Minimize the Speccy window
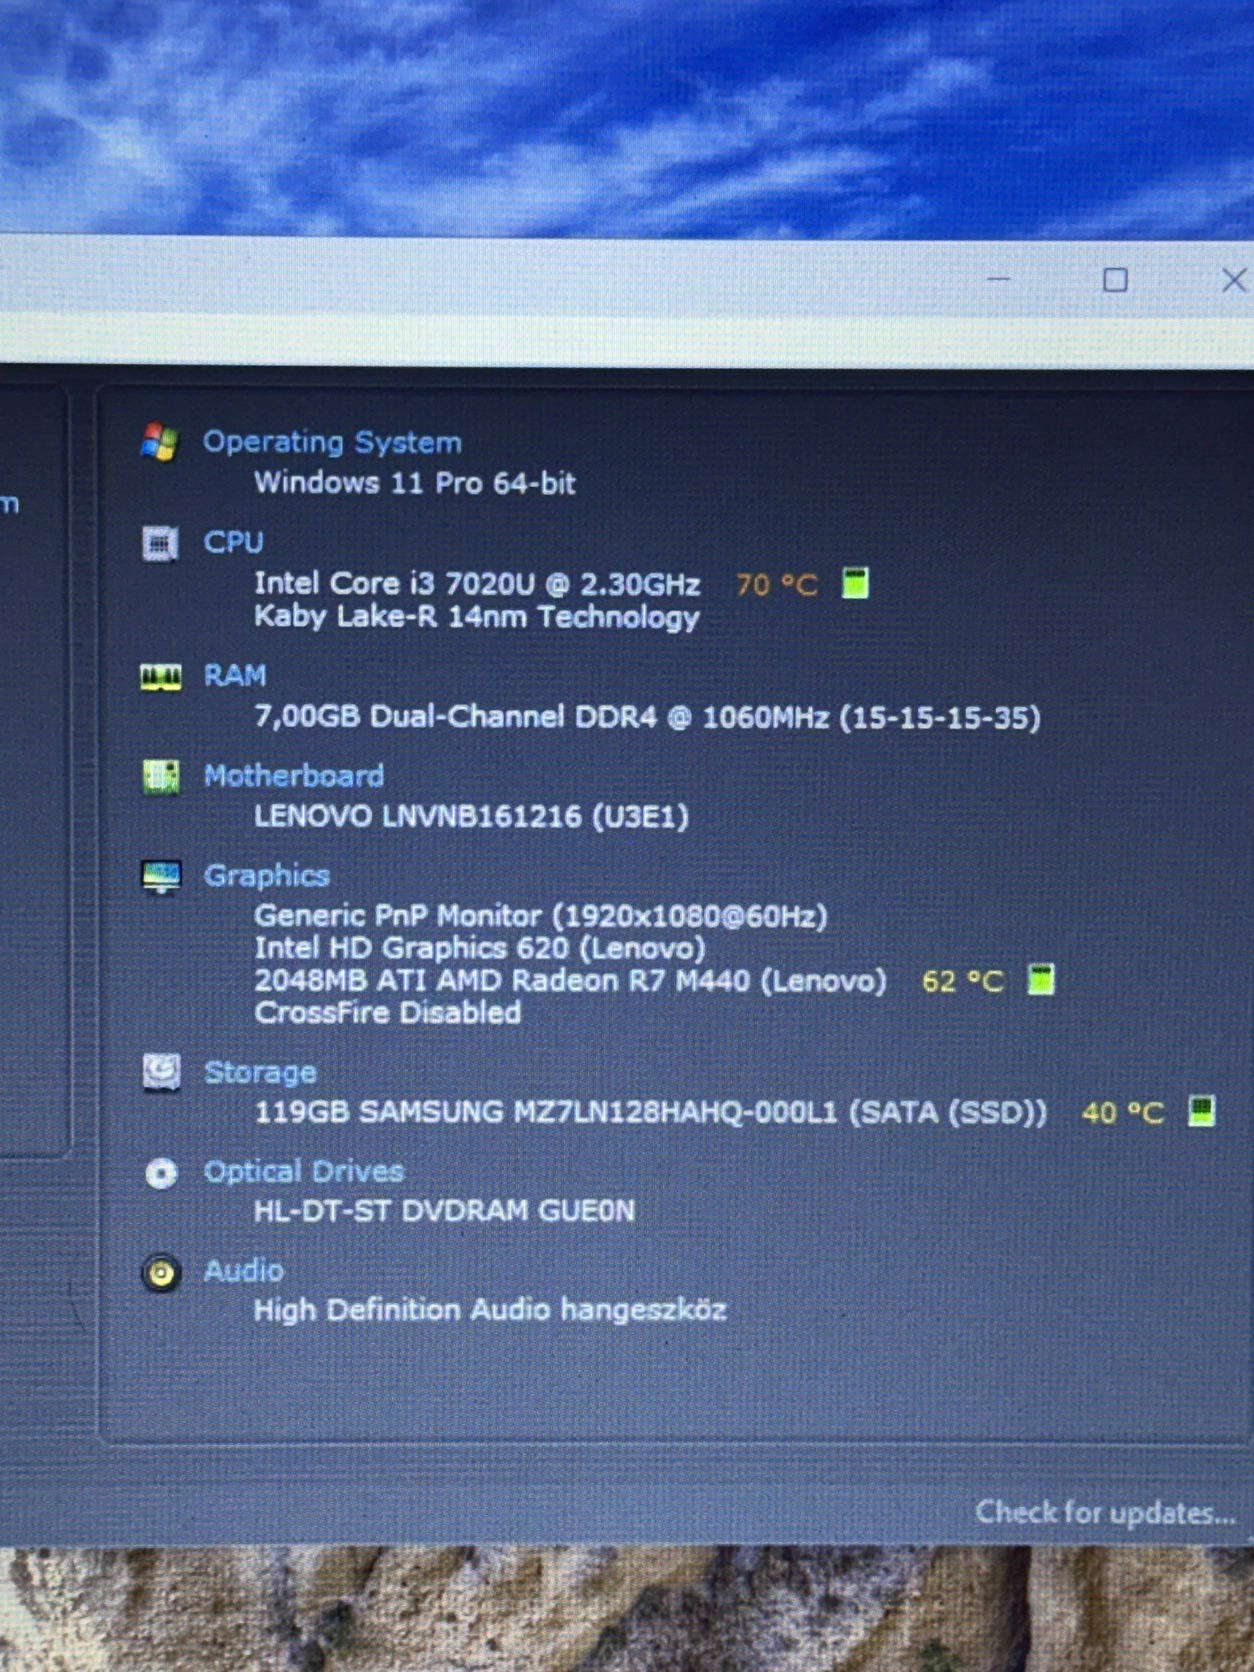Screen dimensions: 1254x1672 998,280
